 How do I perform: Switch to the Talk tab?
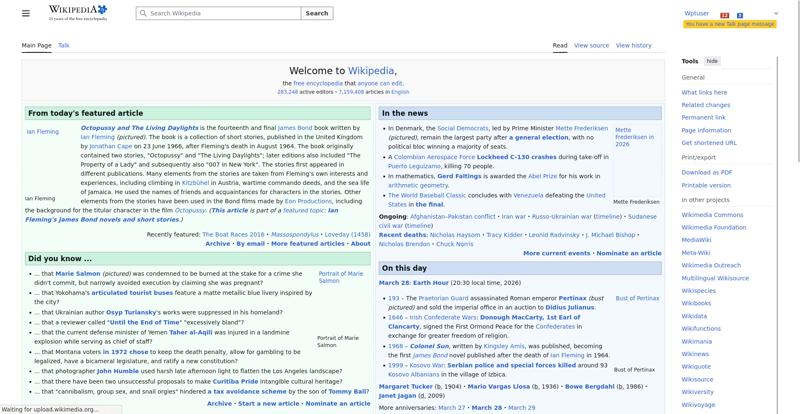point(64,45)
